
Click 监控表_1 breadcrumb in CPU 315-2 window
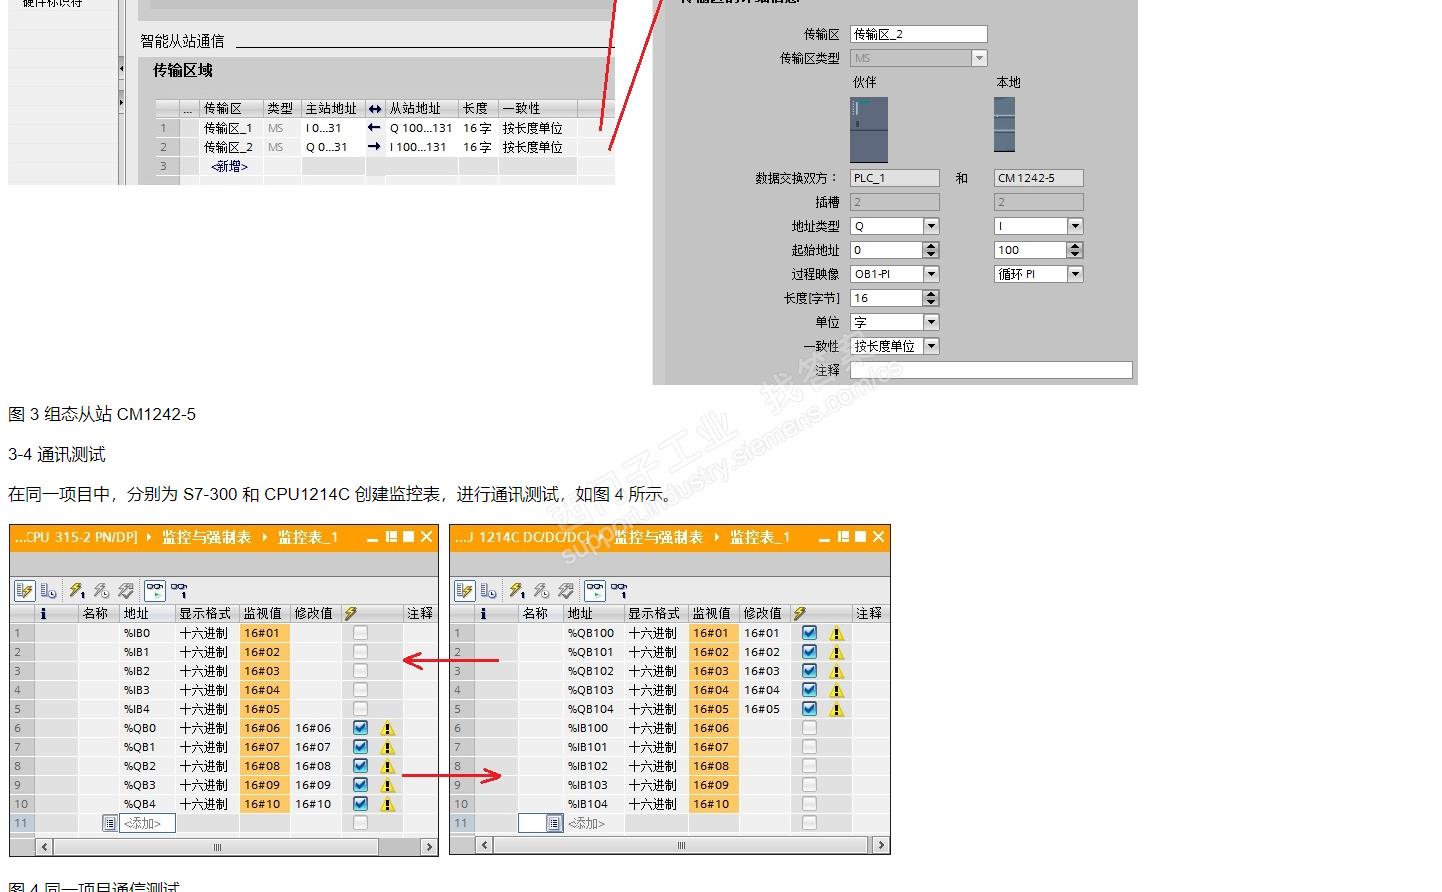pos(308,537)
